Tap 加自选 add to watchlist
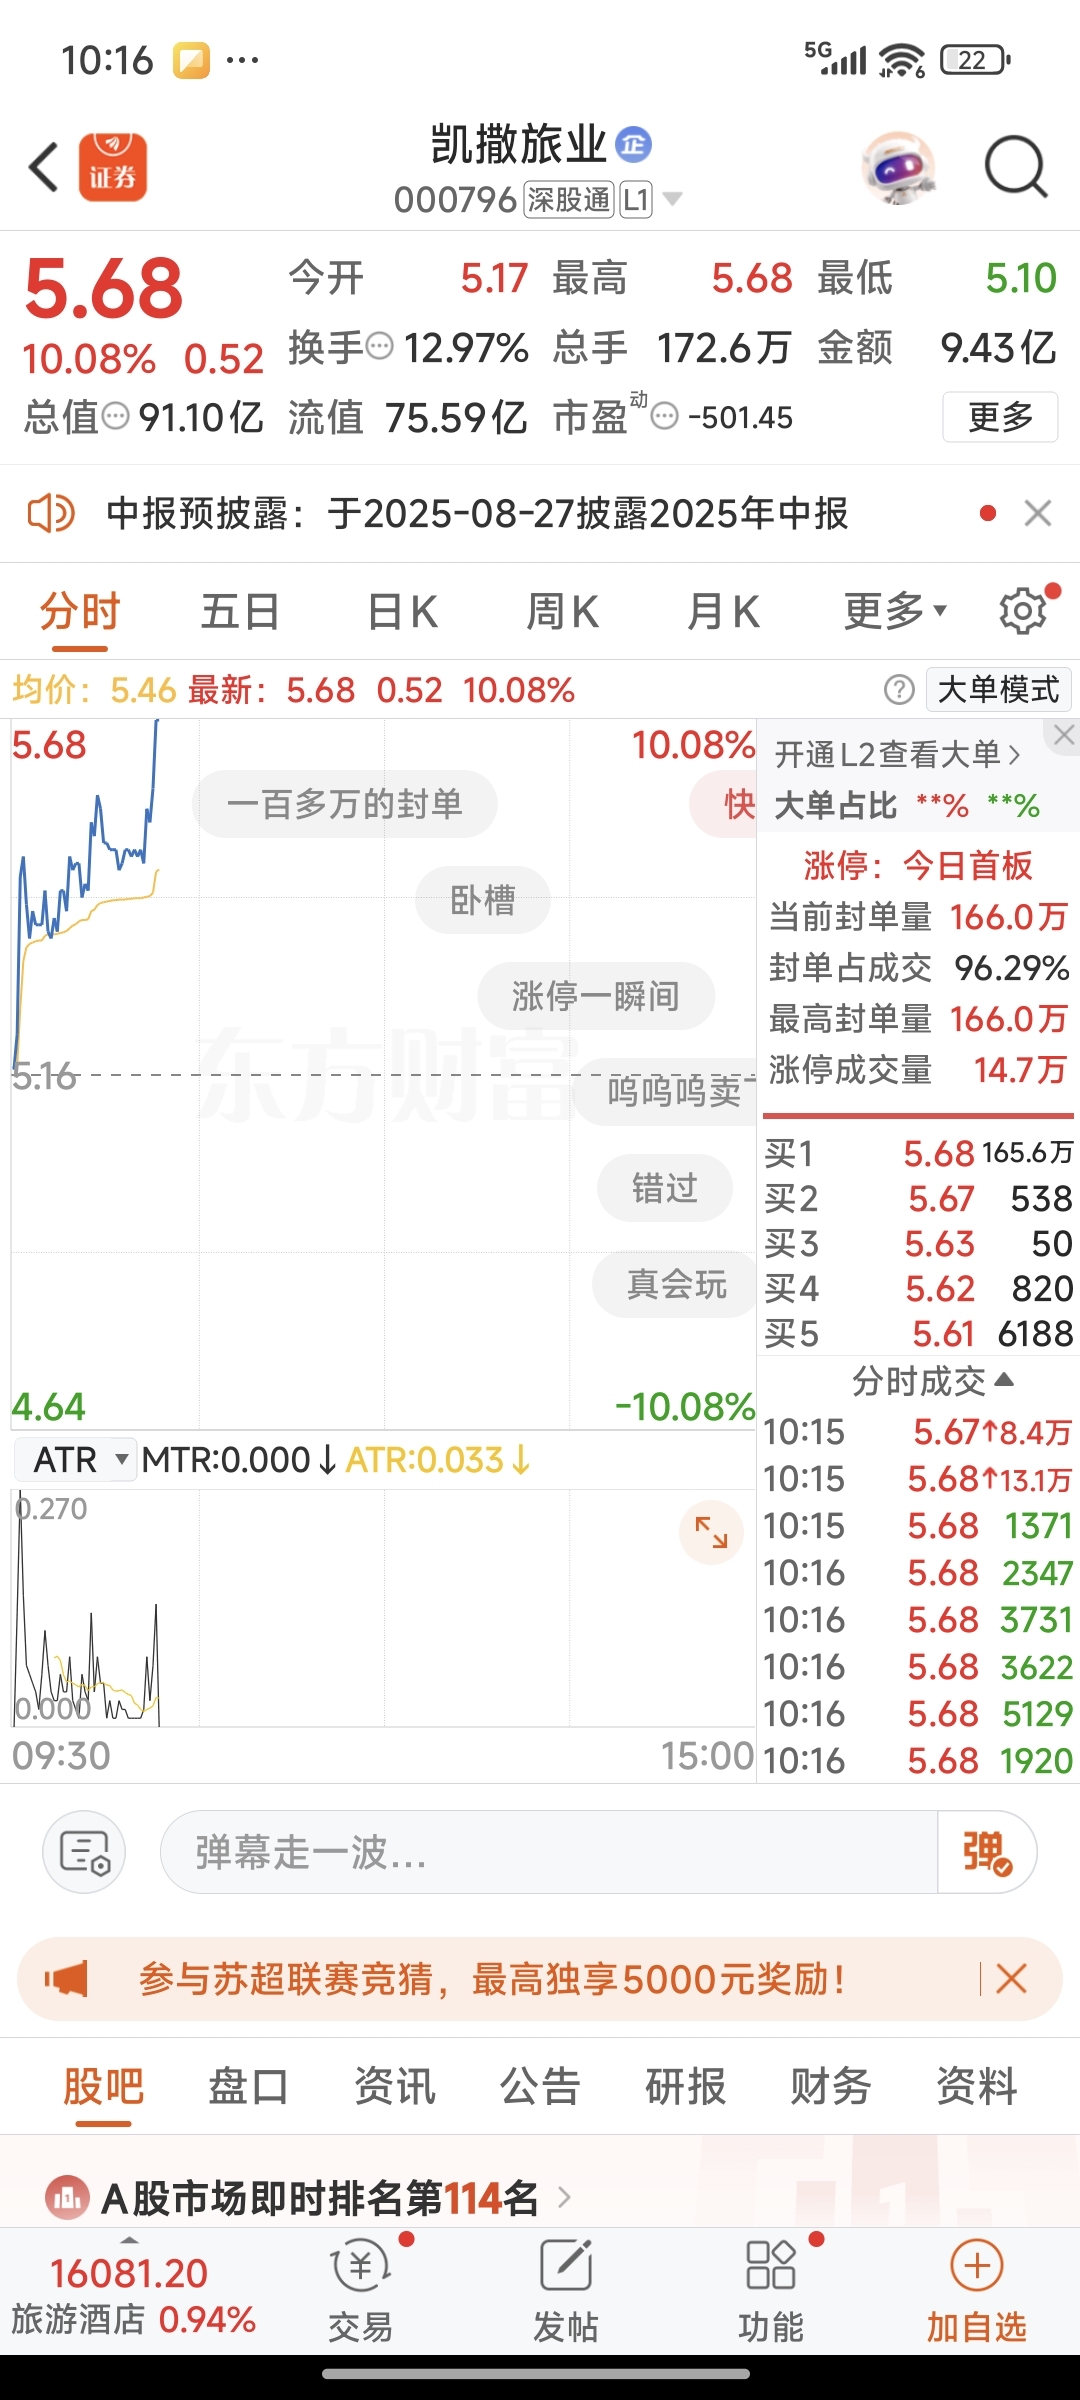This screenshot has width=1080, height=2400. [977, 2290]
